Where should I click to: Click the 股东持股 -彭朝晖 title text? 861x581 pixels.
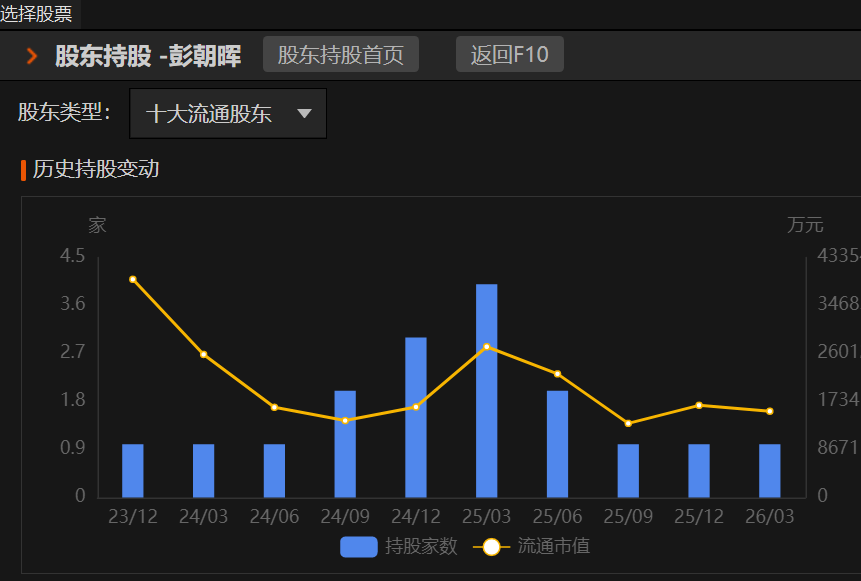click(148, 55)
